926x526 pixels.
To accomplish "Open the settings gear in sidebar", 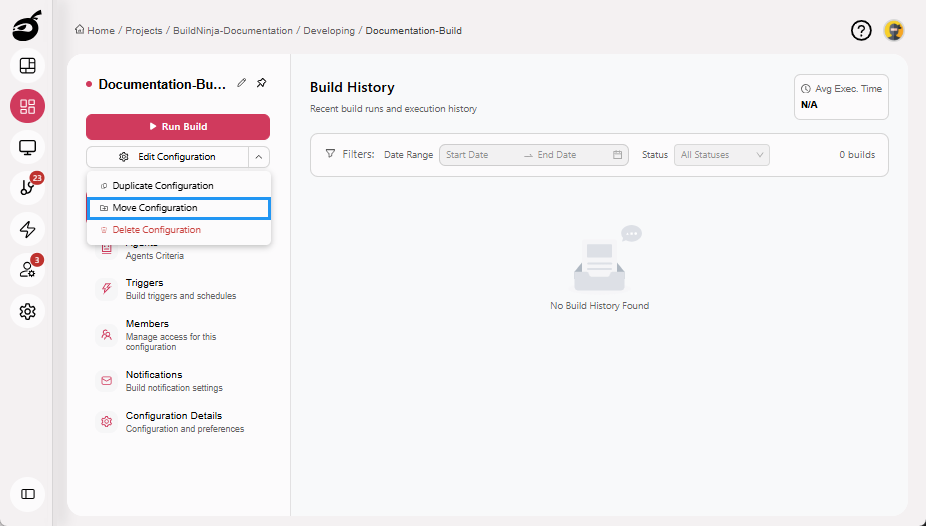I will [28, 311].
